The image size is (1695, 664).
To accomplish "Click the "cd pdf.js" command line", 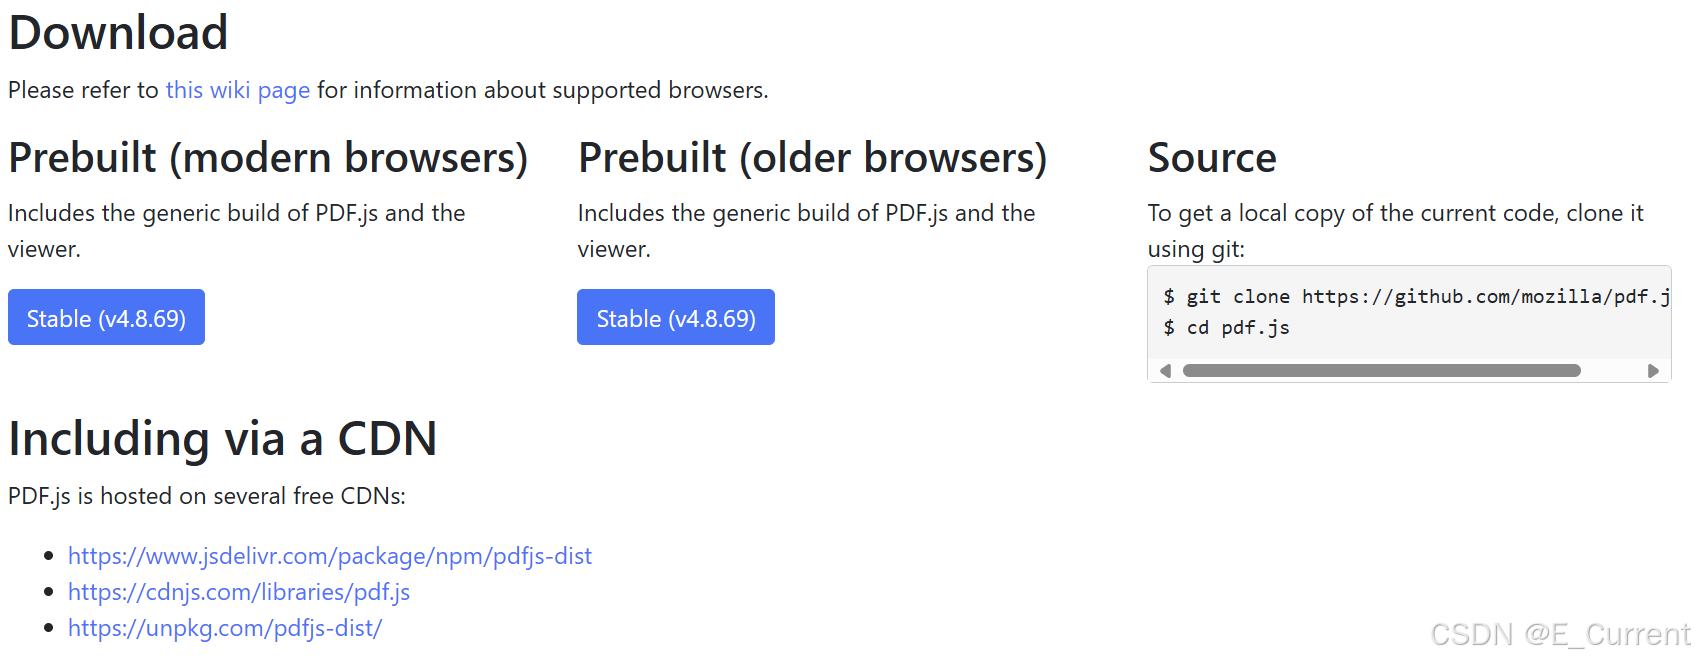I will (x=1226, y=328).
